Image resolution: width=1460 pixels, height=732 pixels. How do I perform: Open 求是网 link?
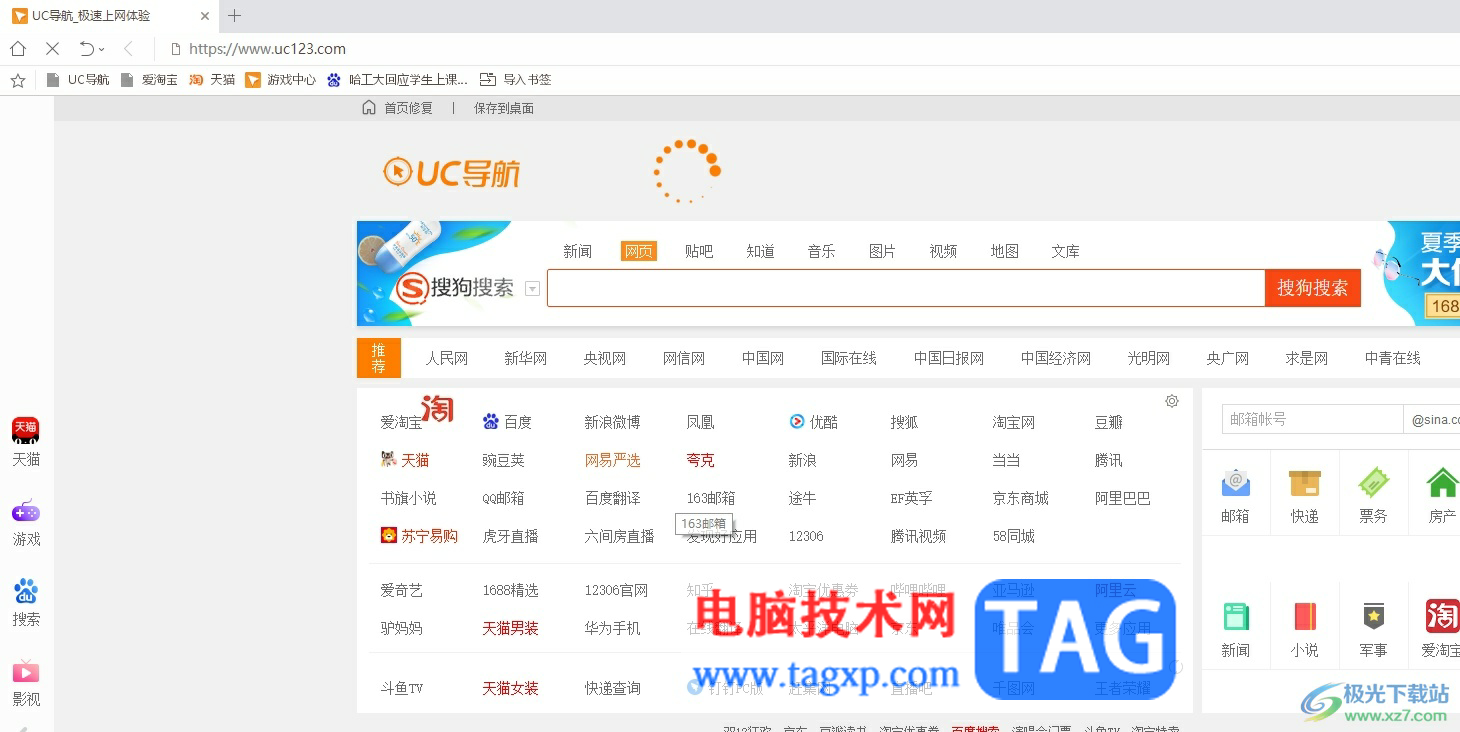point(1307,358)
